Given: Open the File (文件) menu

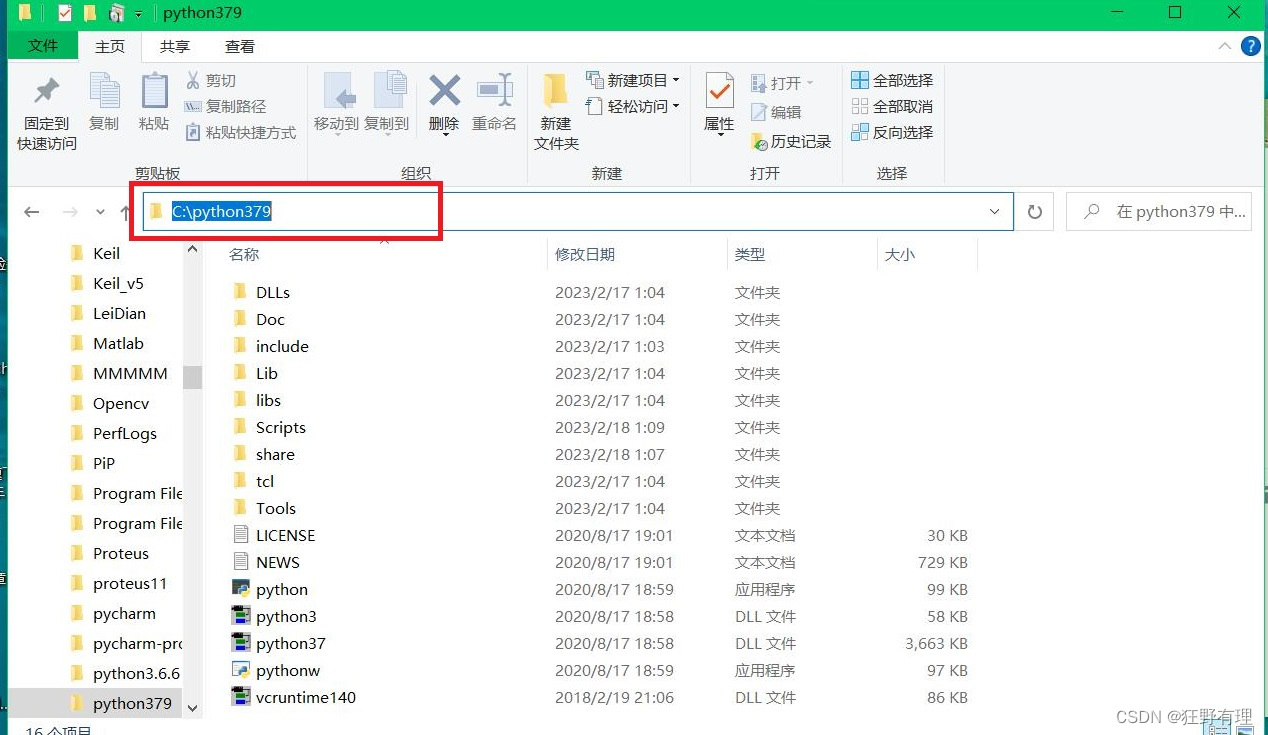Looking at the screenshot, I should [42, 46].
